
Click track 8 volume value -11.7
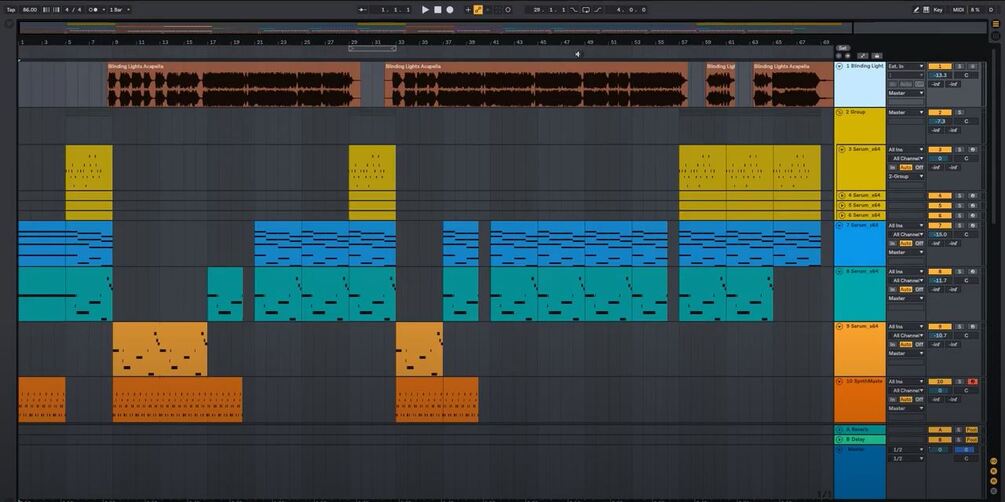pyautogui.click(x=940, y=280)
